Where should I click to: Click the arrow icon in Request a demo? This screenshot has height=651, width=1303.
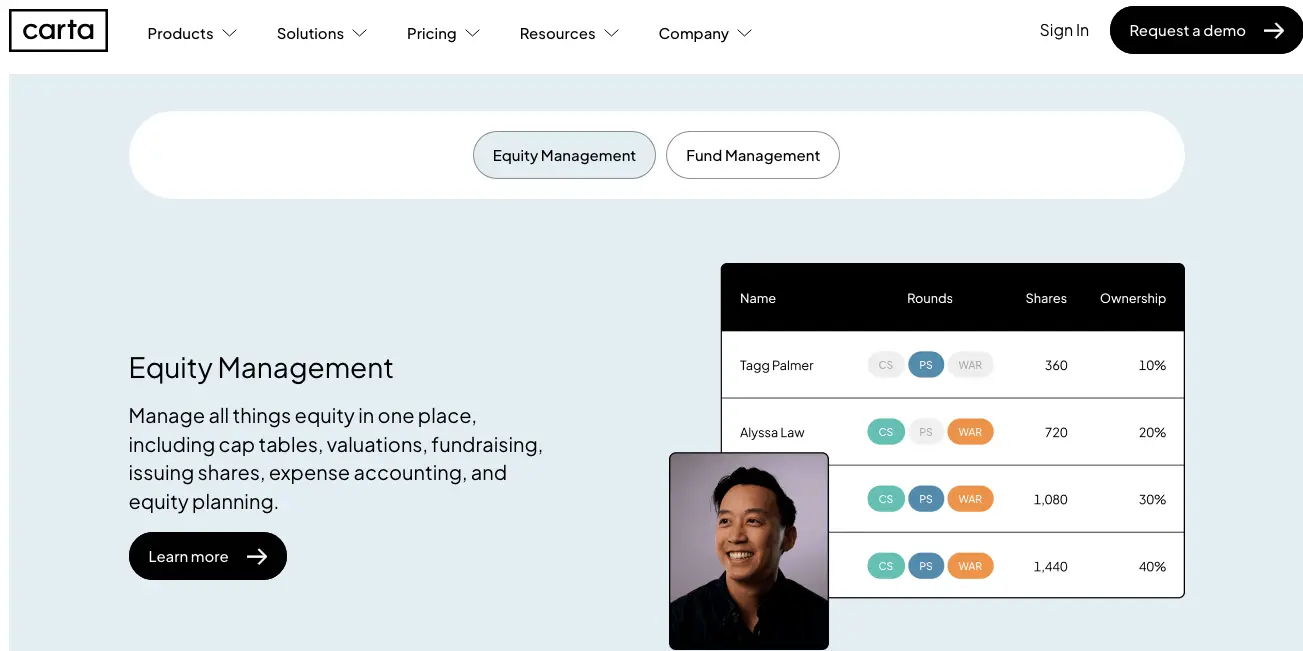pos(1274,31)
